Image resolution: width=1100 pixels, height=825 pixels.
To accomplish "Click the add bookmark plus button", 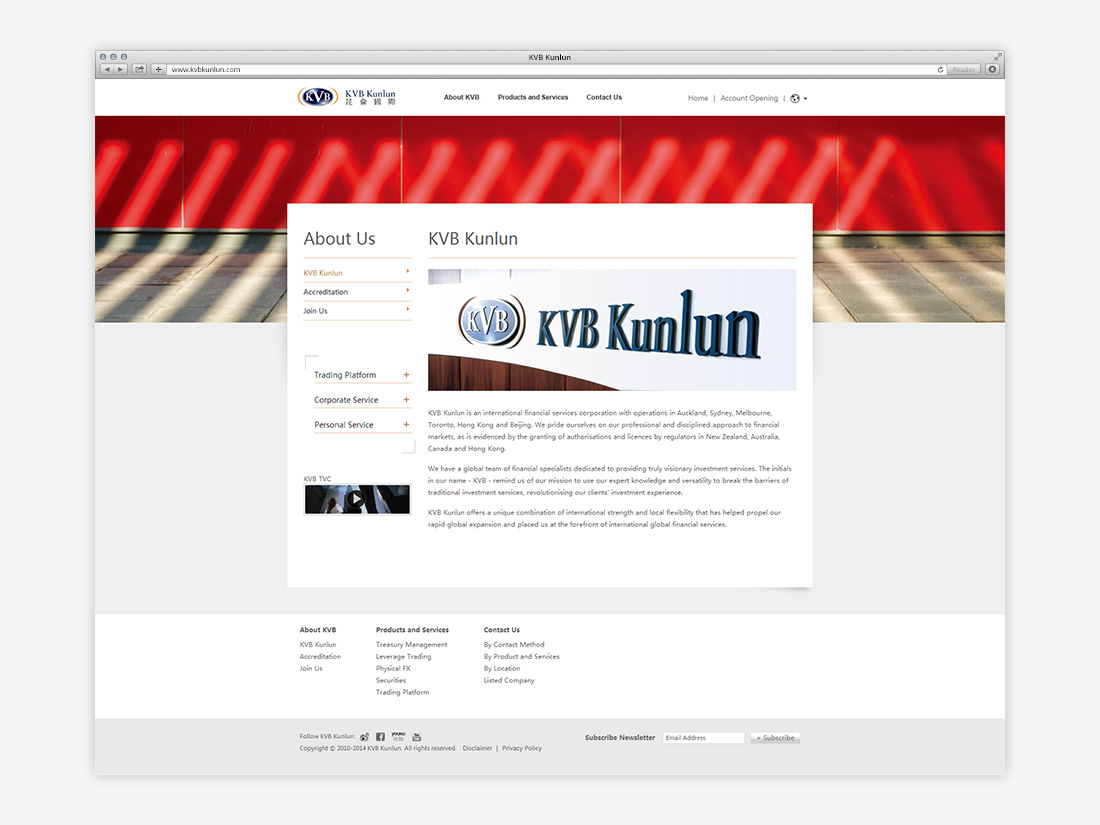I will [159, 69].
